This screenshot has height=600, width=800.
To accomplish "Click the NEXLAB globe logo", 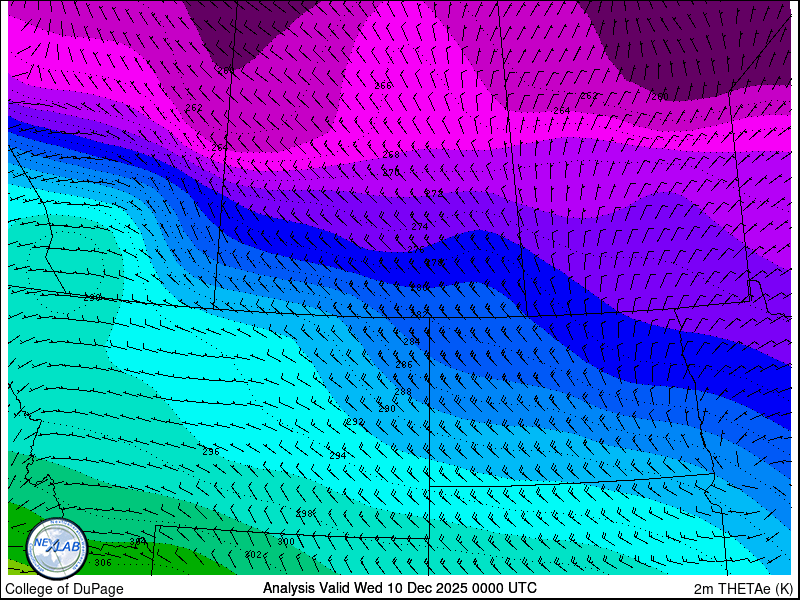I will pyautogui.click(x=57, y=549).
